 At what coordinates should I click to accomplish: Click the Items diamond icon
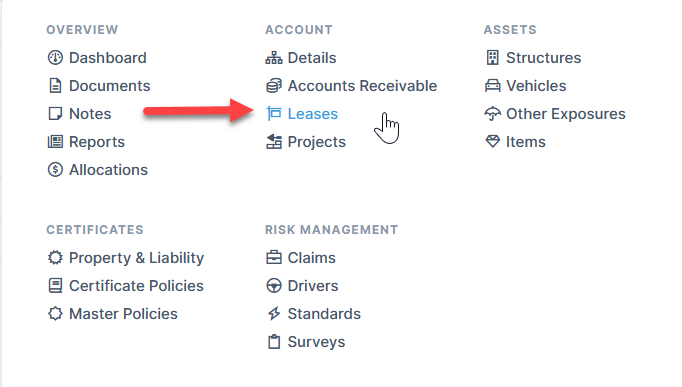click(492, 141)
